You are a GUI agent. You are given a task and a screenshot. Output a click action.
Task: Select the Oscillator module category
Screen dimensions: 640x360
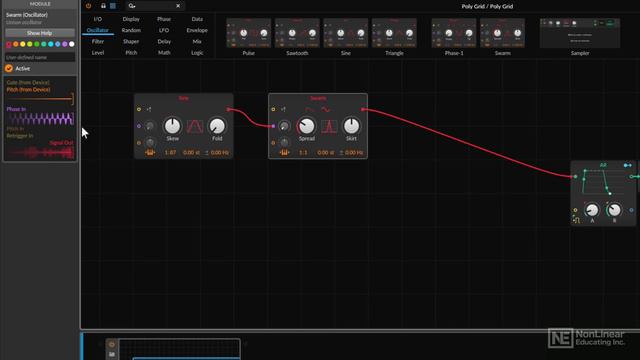coord(98,30)
